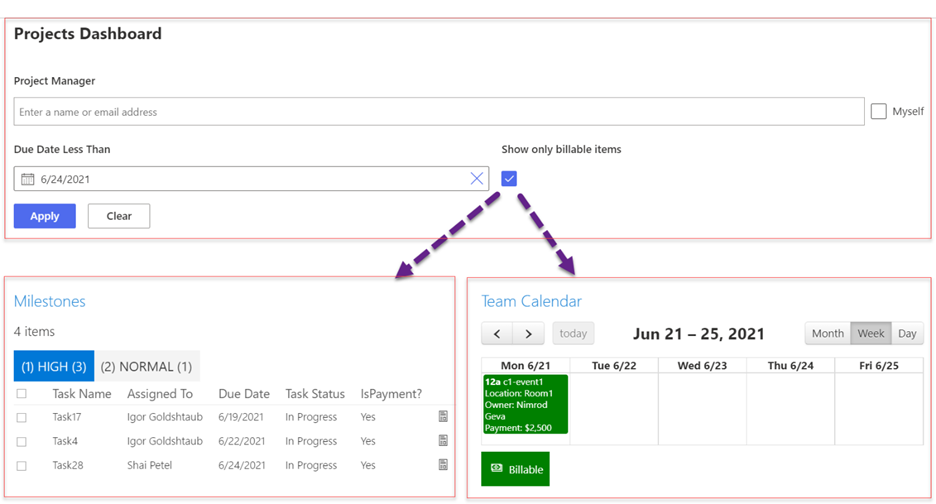Go to next week in Team Calendar

point(528,334)
